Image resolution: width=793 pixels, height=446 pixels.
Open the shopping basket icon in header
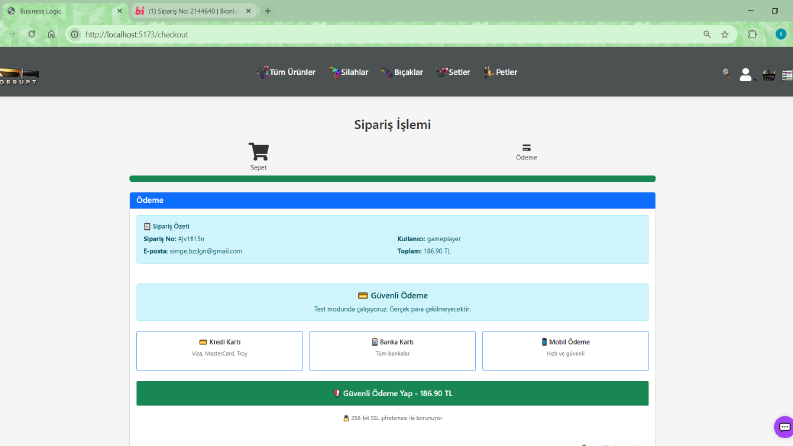769,75
